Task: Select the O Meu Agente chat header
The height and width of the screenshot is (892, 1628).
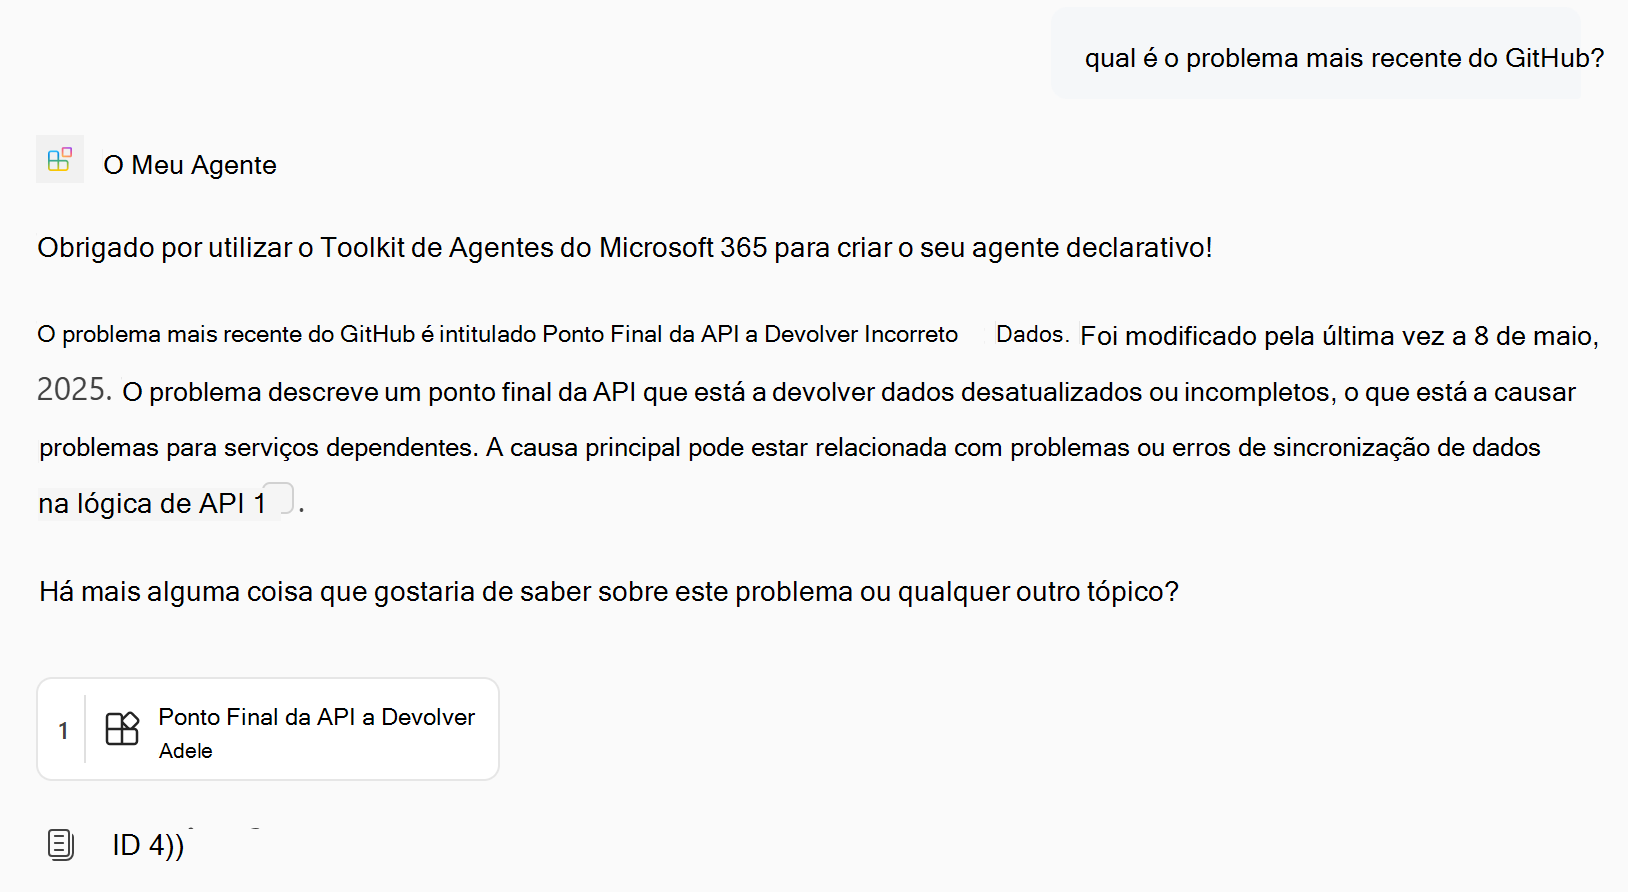Action: [190, 164]
